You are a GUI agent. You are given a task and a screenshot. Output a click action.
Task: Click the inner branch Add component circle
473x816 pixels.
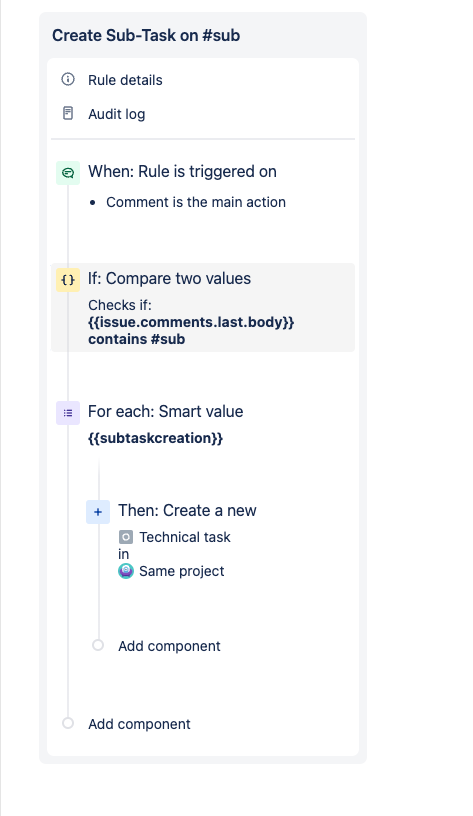98,645
